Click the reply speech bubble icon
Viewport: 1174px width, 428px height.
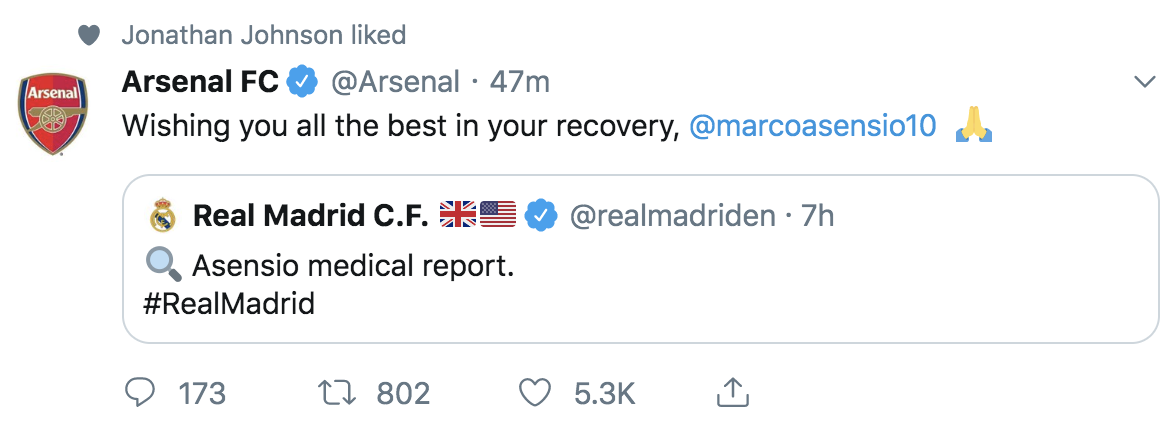(x=139, y=393)
